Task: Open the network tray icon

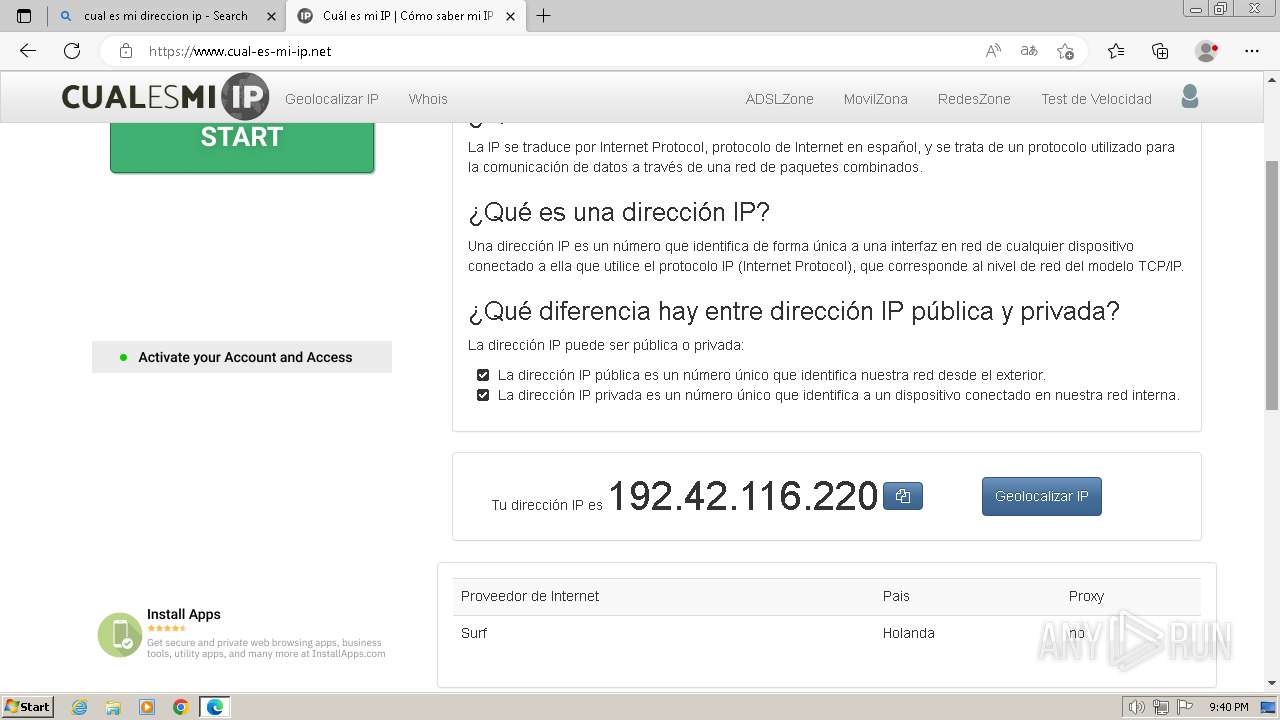Action: point(1161,707)
